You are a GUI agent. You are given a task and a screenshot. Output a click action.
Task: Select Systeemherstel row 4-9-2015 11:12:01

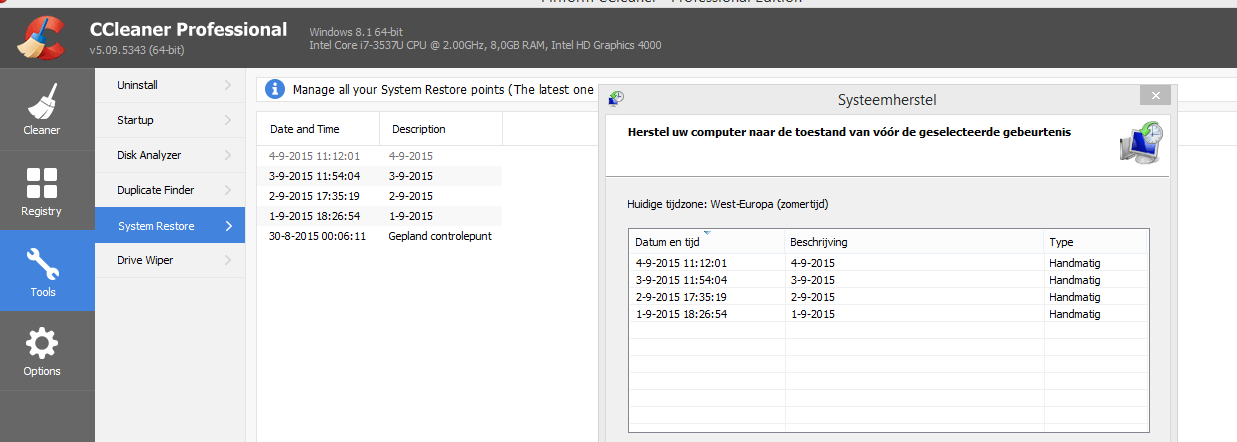point(888,263)
